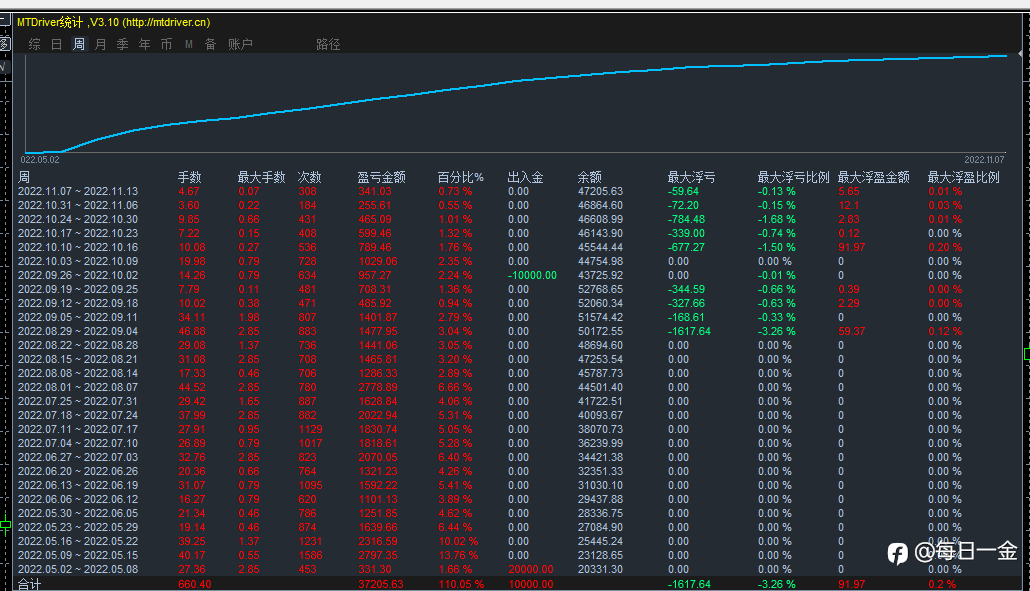Click the trade count 1586

tap(310, 555)
